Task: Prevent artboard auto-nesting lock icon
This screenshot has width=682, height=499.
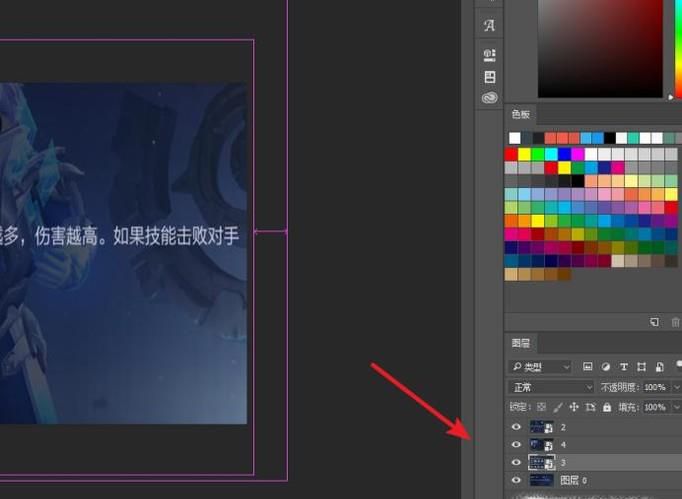Action: 590,407
